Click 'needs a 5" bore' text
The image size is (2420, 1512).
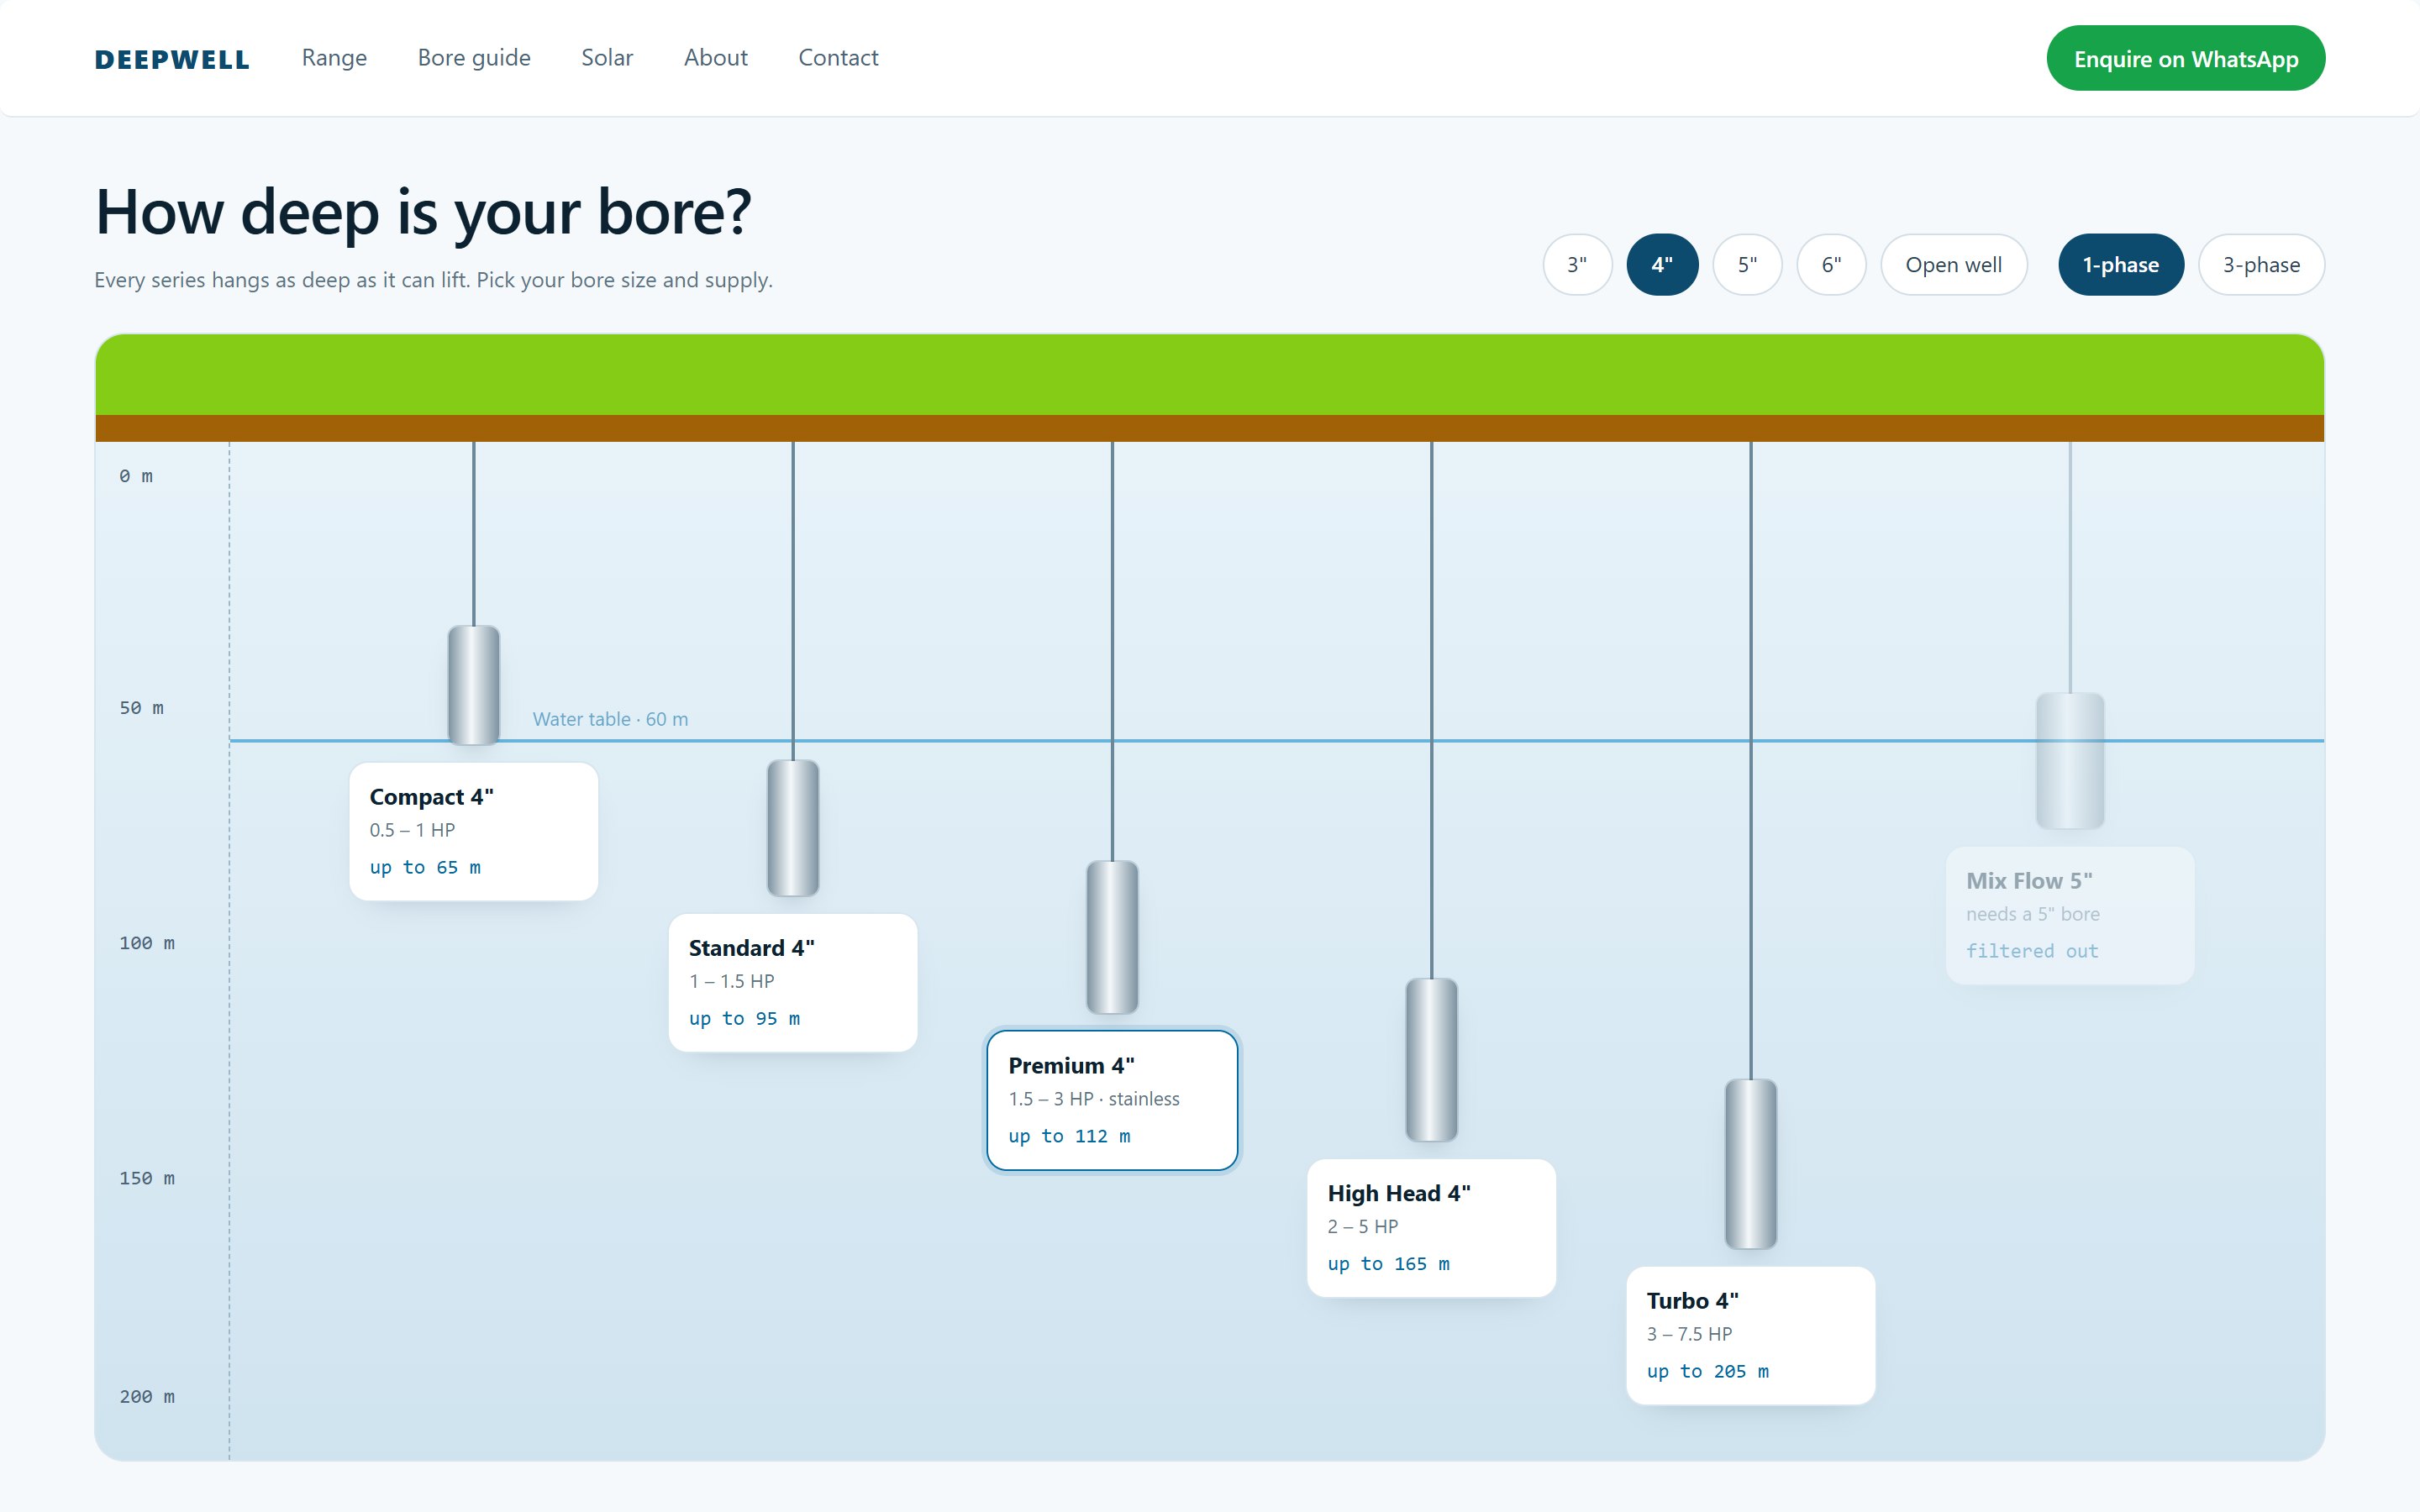point(2032,914)
